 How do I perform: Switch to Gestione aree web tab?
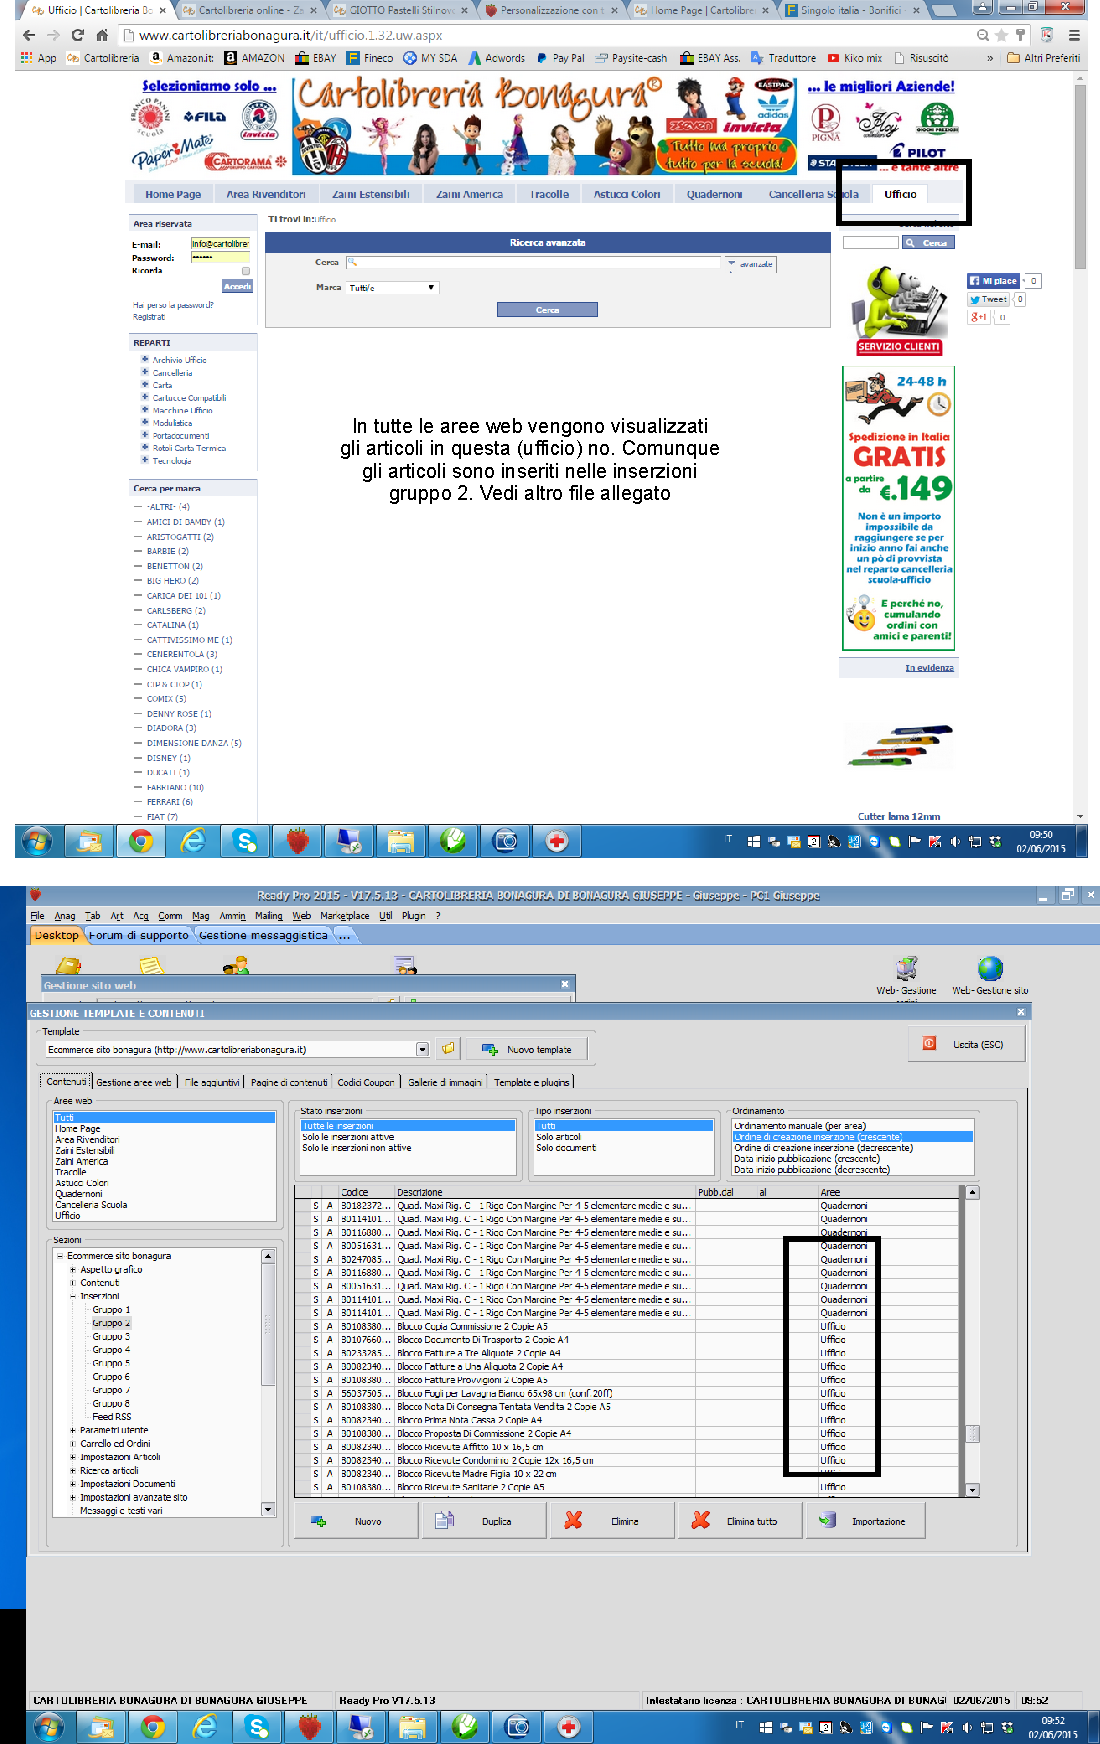134,1082
